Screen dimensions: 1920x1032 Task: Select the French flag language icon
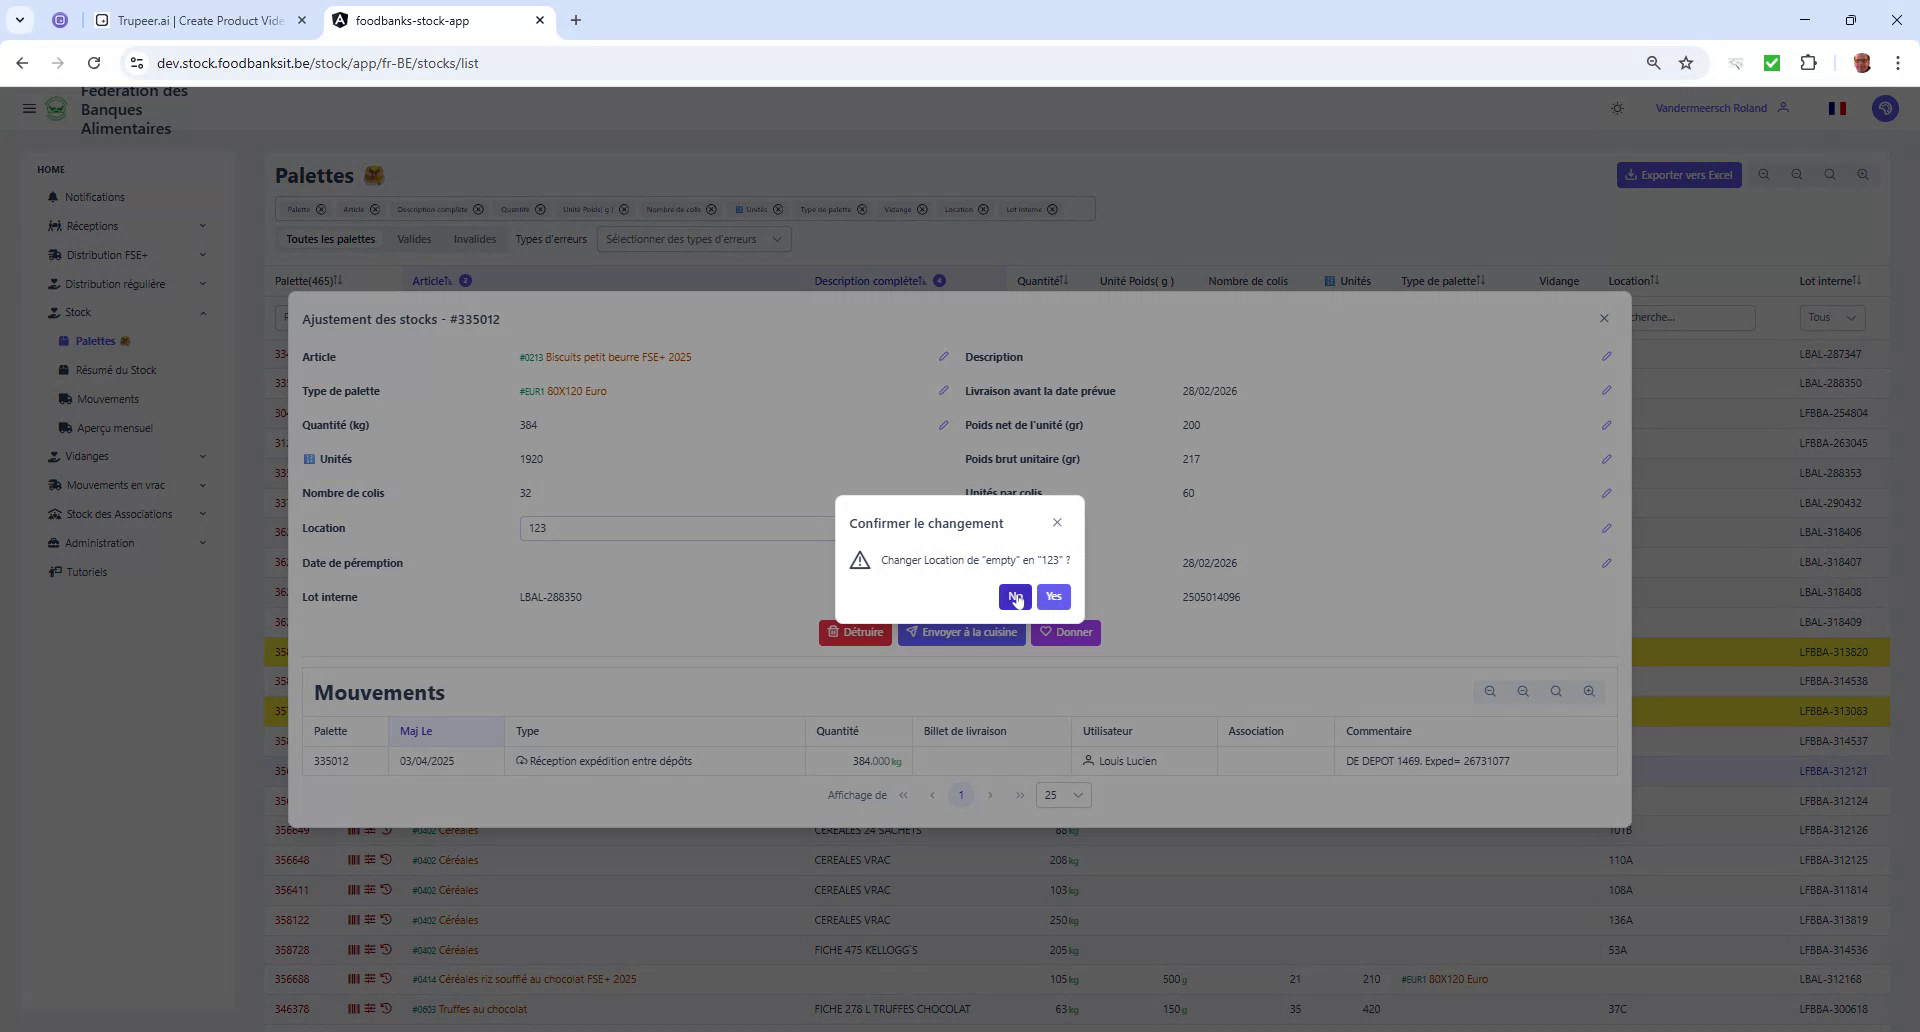click(1836, 108)
